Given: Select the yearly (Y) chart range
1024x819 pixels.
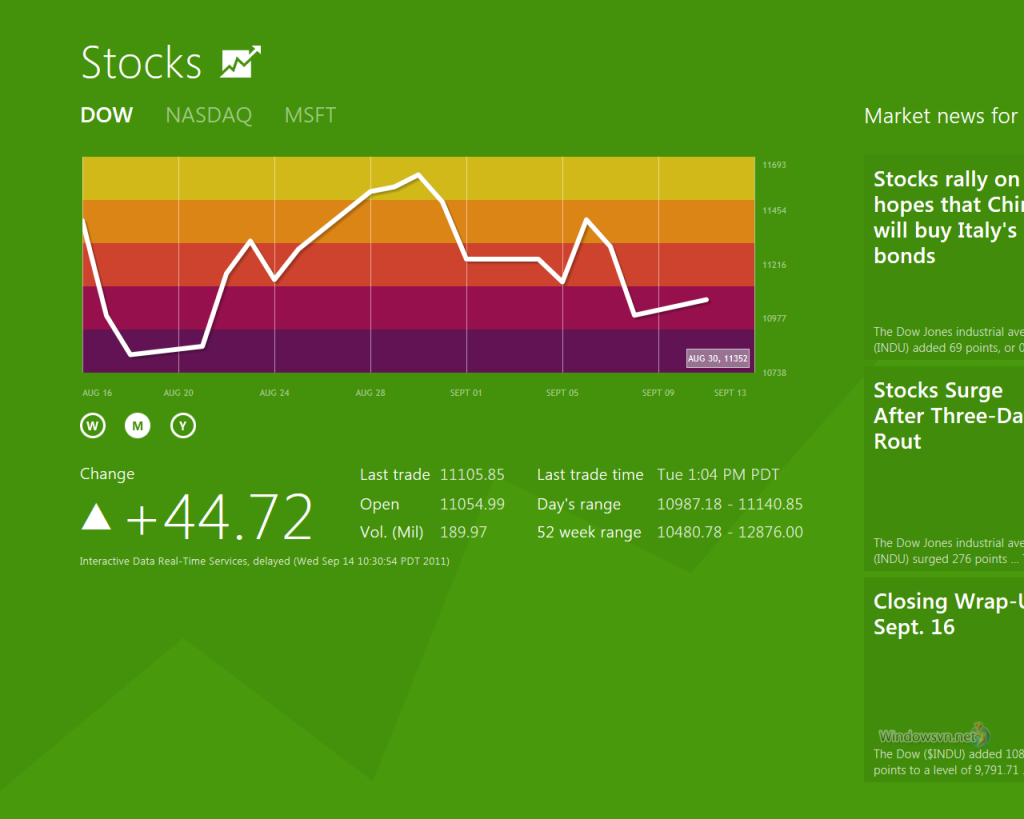Looking at the screenshot, I should [183, 426].
